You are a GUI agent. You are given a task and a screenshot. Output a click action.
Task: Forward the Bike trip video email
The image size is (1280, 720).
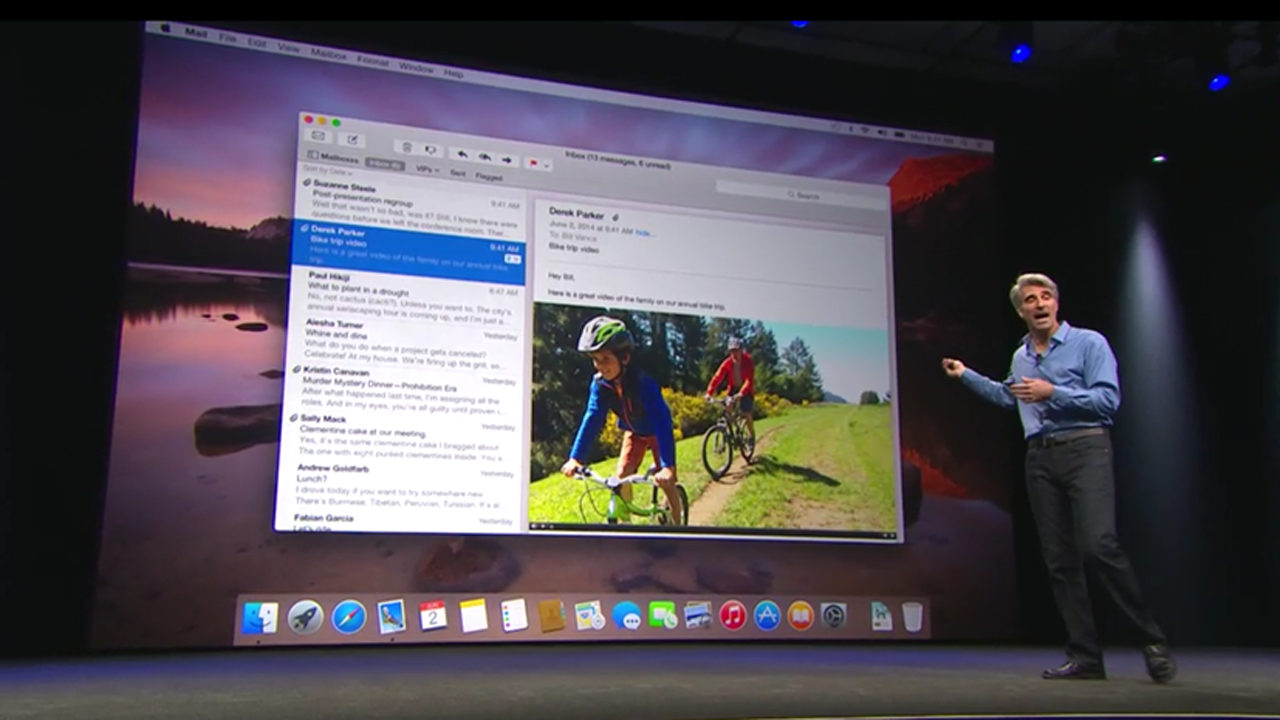(x=507, y=159)
